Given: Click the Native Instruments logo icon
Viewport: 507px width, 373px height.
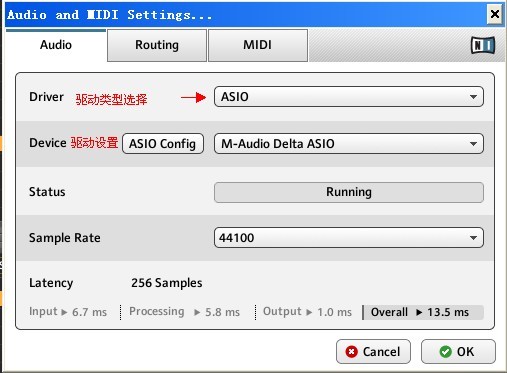Looking at the screenshot, I should (483, 45).
